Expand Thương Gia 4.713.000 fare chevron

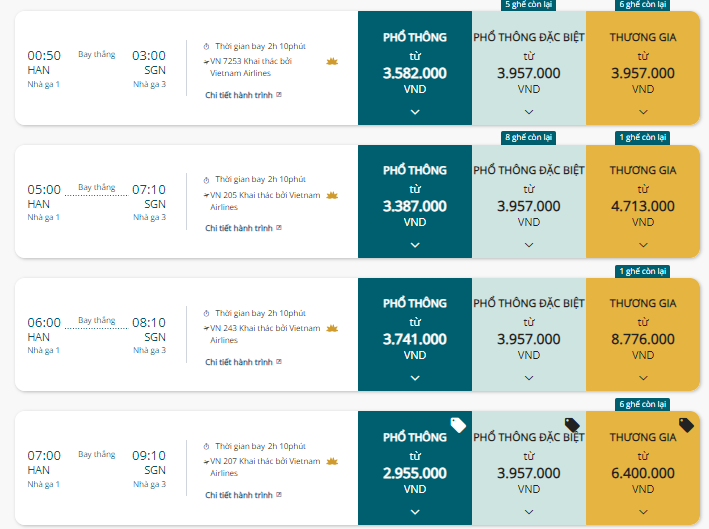pos(643,245)
